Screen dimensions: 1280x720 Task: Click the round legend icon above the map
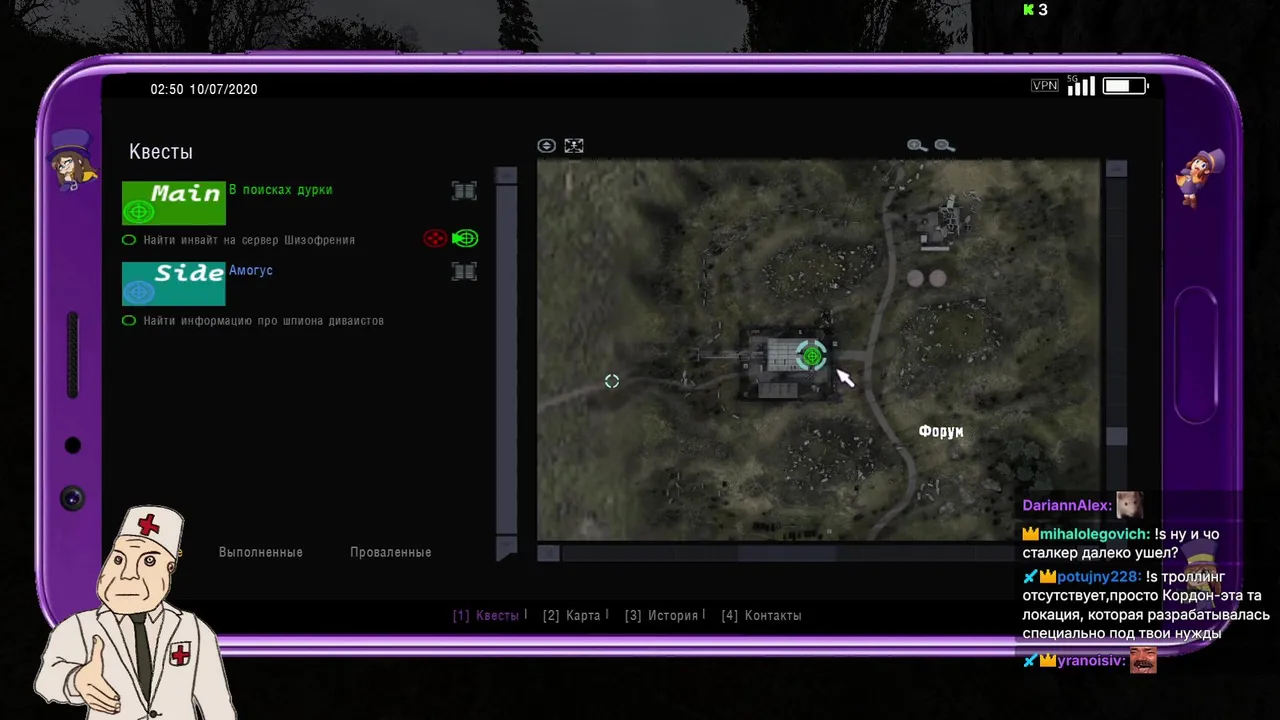pyautogui.click(x=546, y=146)
